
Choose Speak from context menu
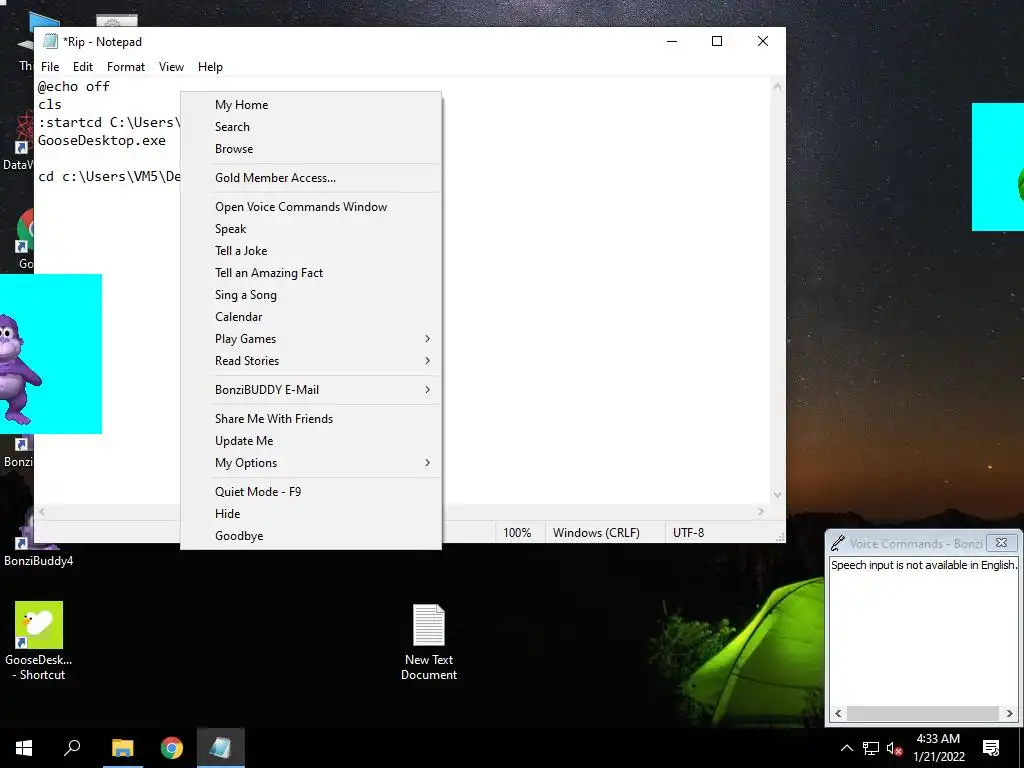pyautogui.click(x=311, y=229)
